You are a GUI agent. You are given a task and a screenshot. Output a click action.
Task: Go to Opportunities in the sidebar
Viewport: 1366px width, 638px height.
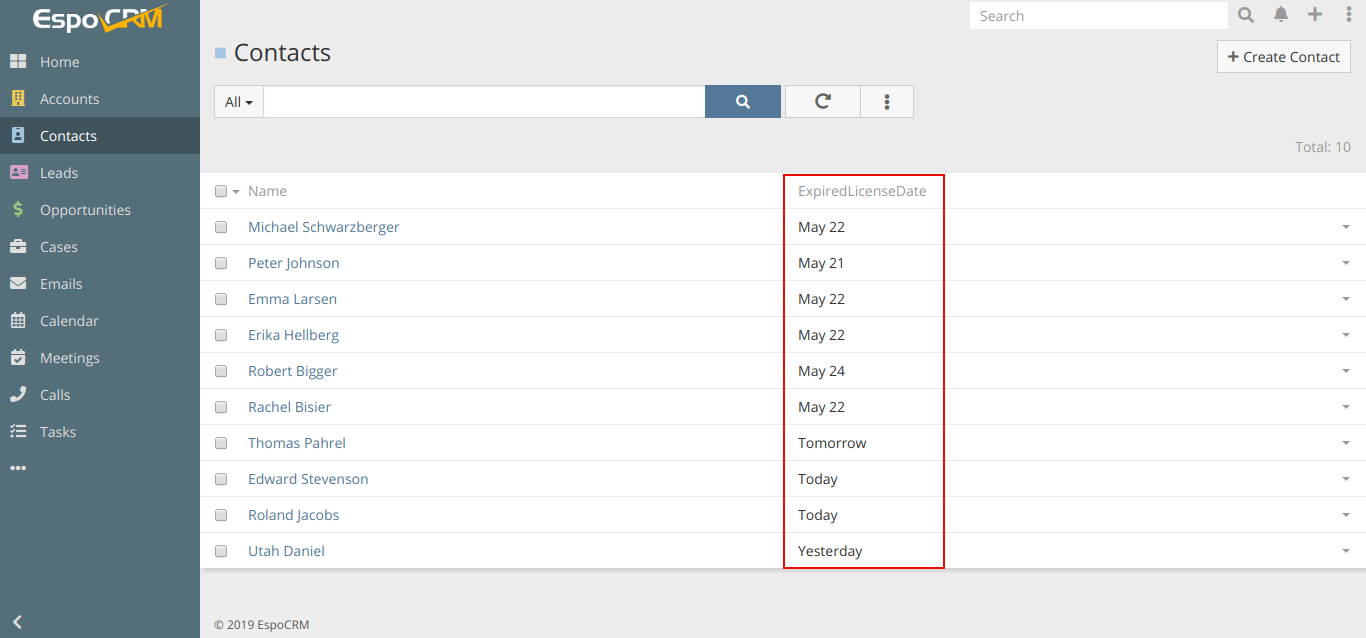[85, 210]
